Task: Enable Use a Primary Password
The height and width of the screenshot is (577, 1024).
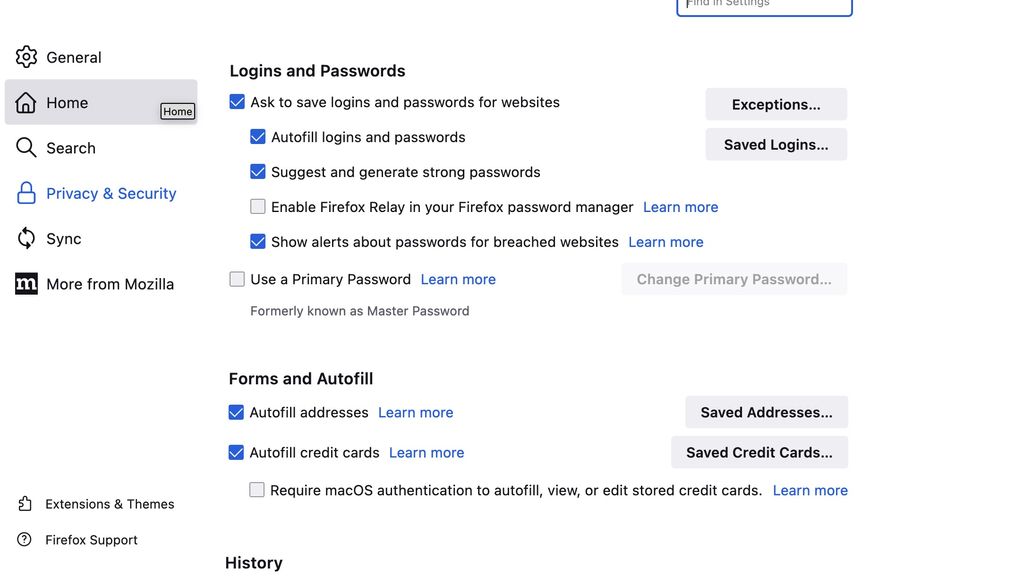Action: pyautogui.click(x=237, y=278)
